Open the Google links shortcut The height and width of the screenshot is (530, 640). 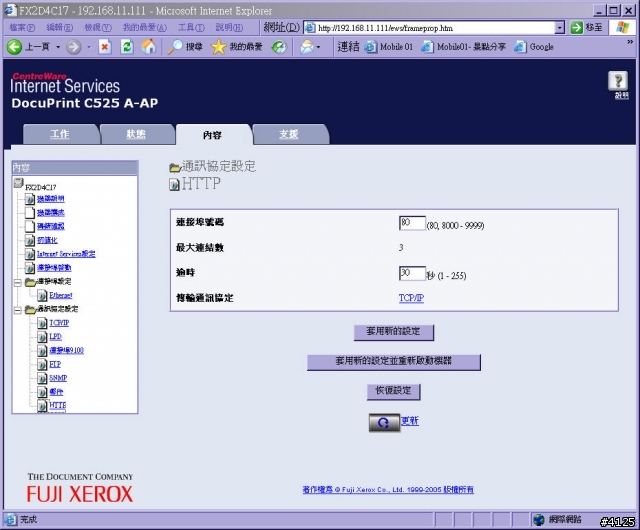[533, 47]
